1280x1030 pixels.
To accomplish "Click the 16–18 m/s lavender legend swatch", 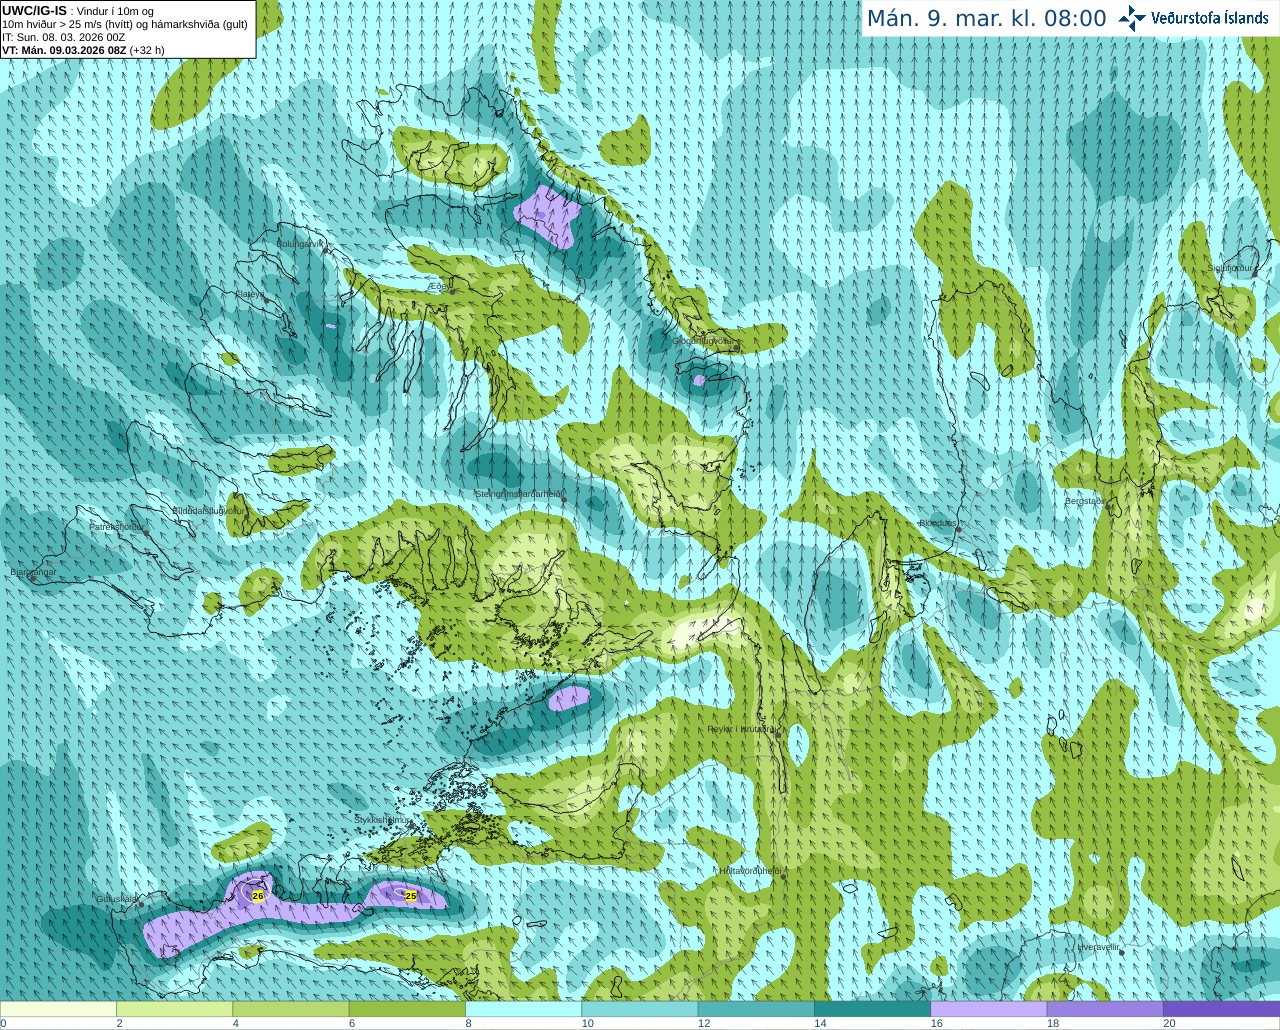I will point(988,1009).
